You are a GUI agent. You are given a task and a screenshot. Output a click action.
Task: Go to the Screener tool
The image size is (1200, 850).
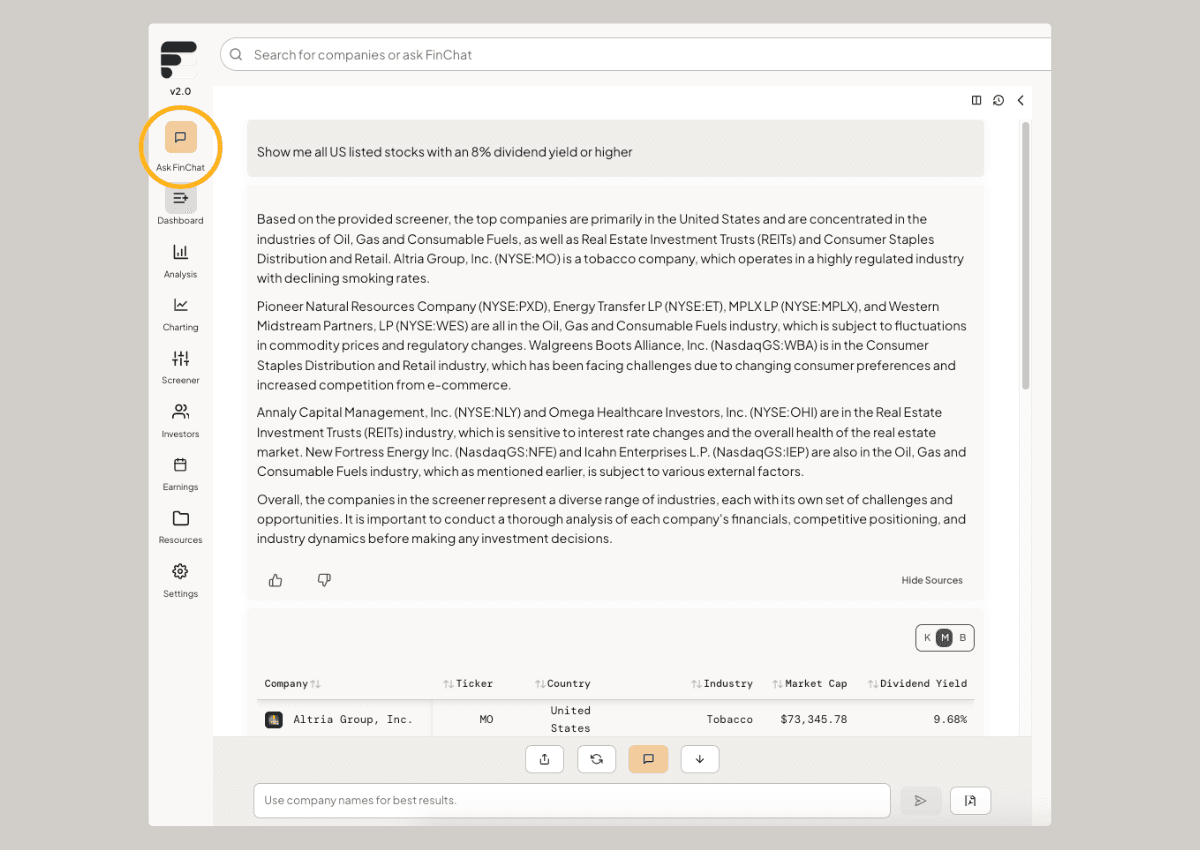pyautogui.click(x=180, y=365)
